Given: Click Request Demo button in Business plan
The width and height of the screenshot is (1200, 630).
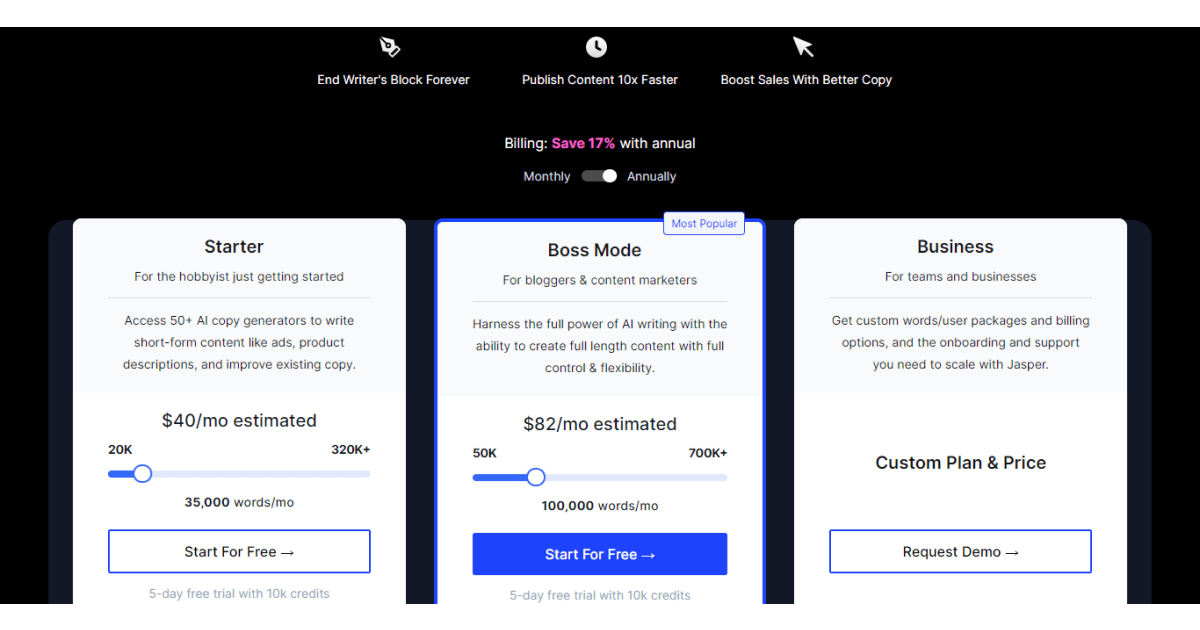Looking at the screenshot, I should (960, 552).
